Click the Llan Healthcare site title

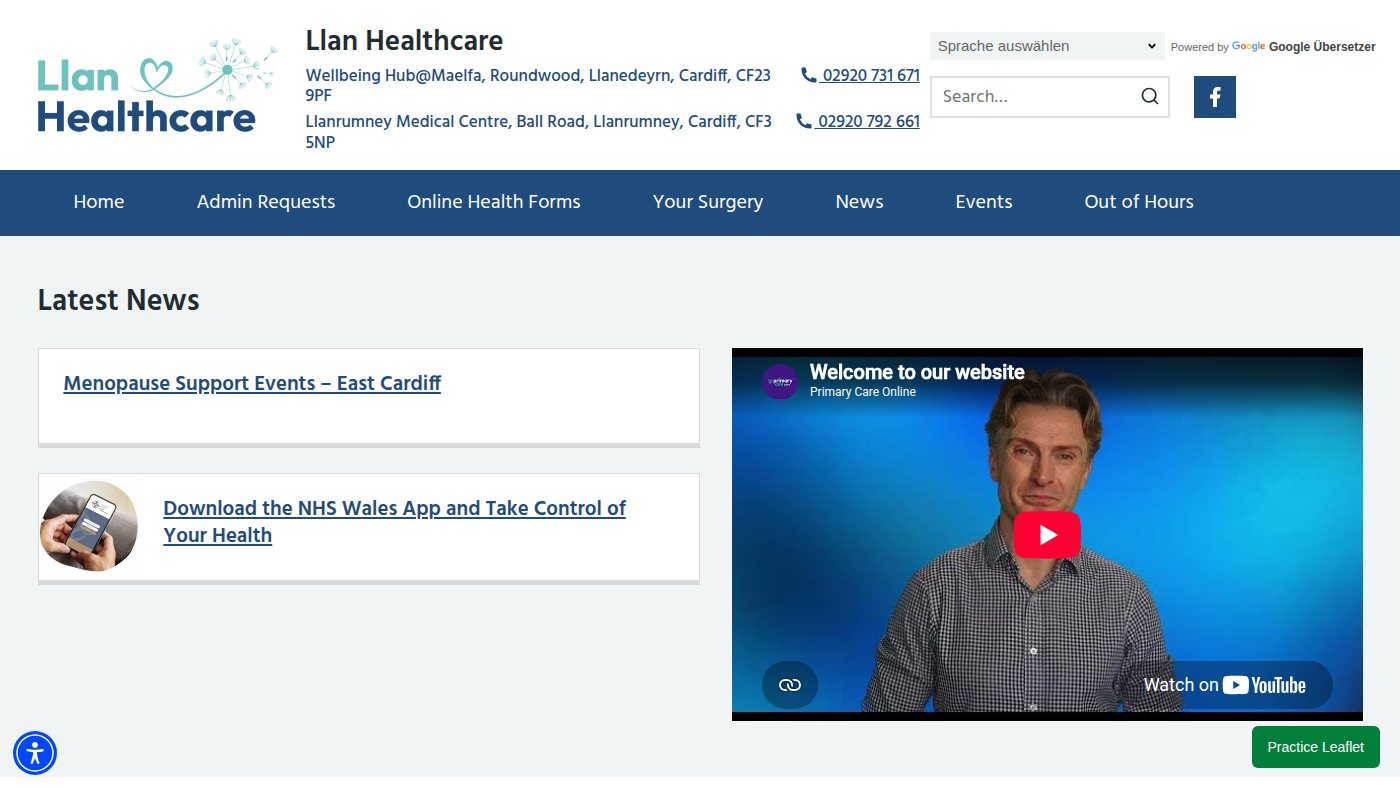[x=404, y=41]
